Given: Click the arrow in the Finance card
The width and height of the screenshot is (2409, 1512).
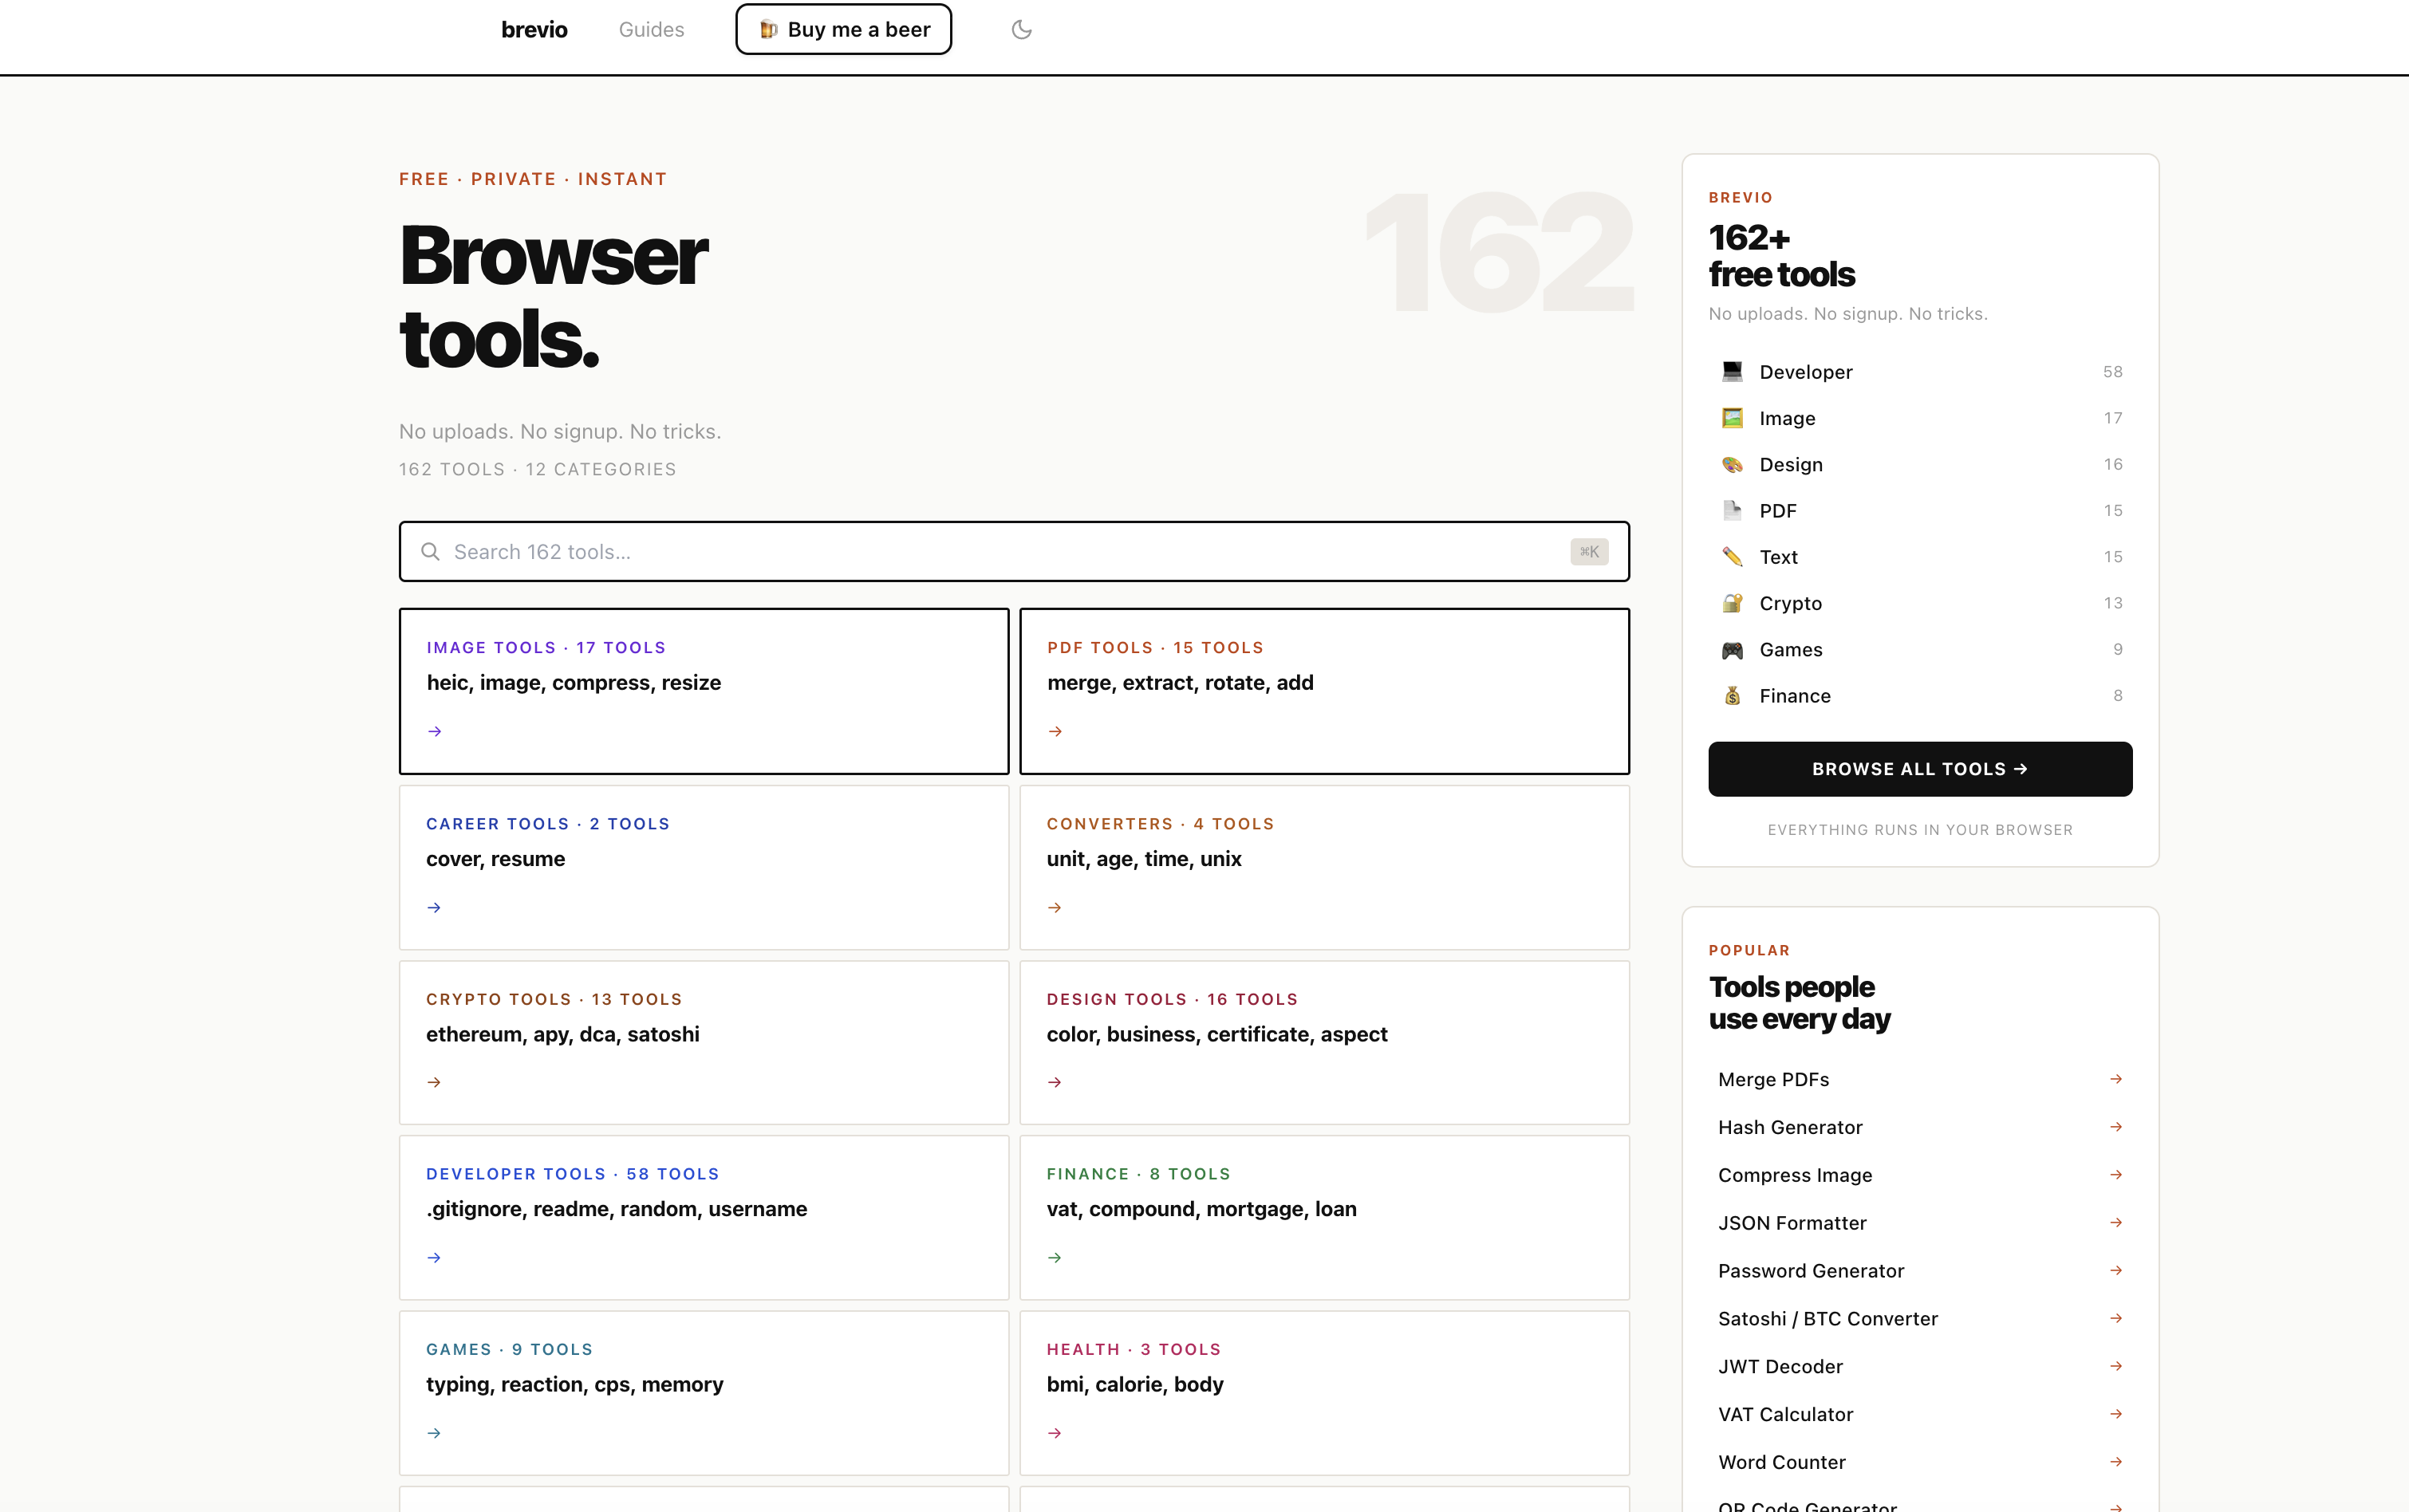Looking at the screenshot, I should 1055,1258.
